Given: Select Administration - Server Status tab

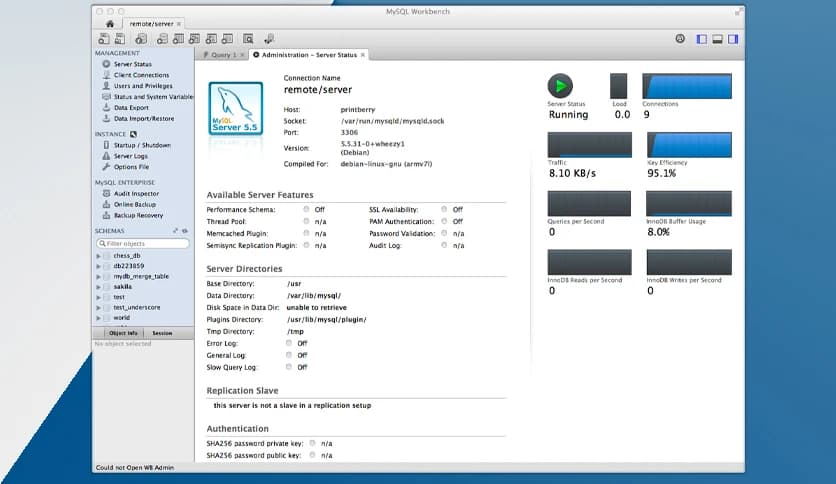Looking at the screenshot, I should coord(309,55).
